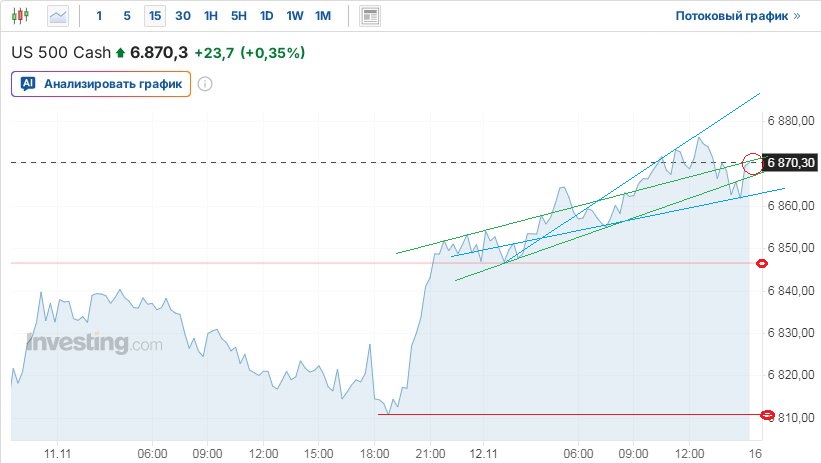Click the red oval marker at 6 810 line
The height and width of the screenshot is (463, 821).
pyautogui.click(x=768, y=414)
